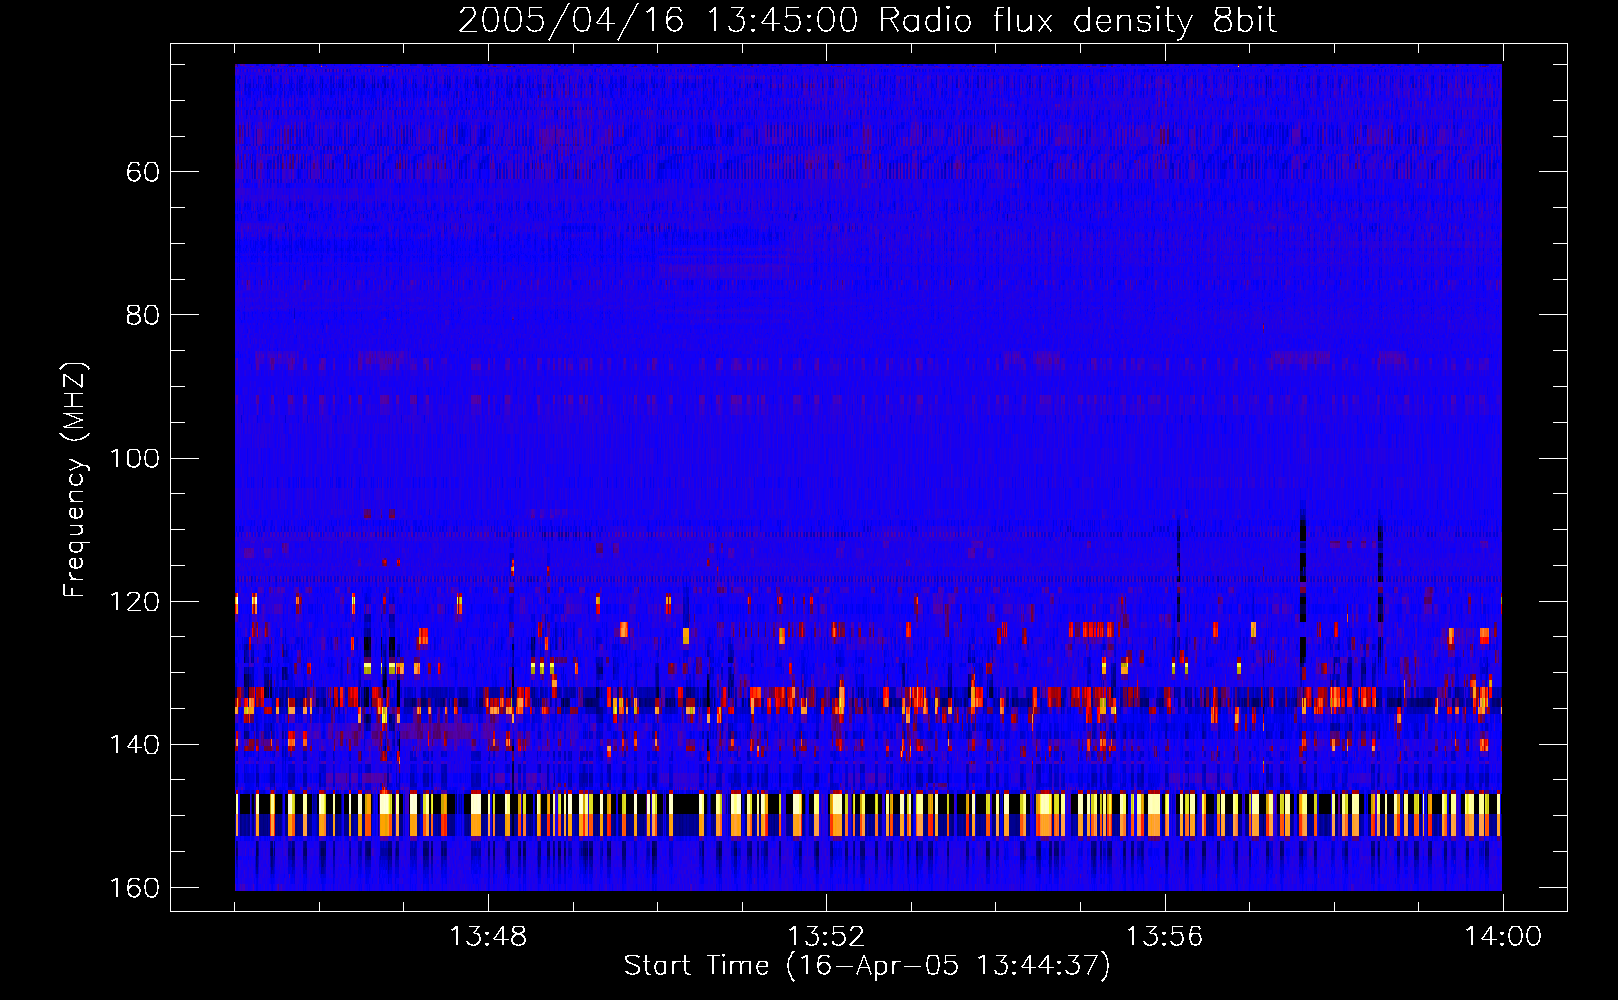Click the frequency tick label '100'
1618x1000 pixels.
point(135,459)
